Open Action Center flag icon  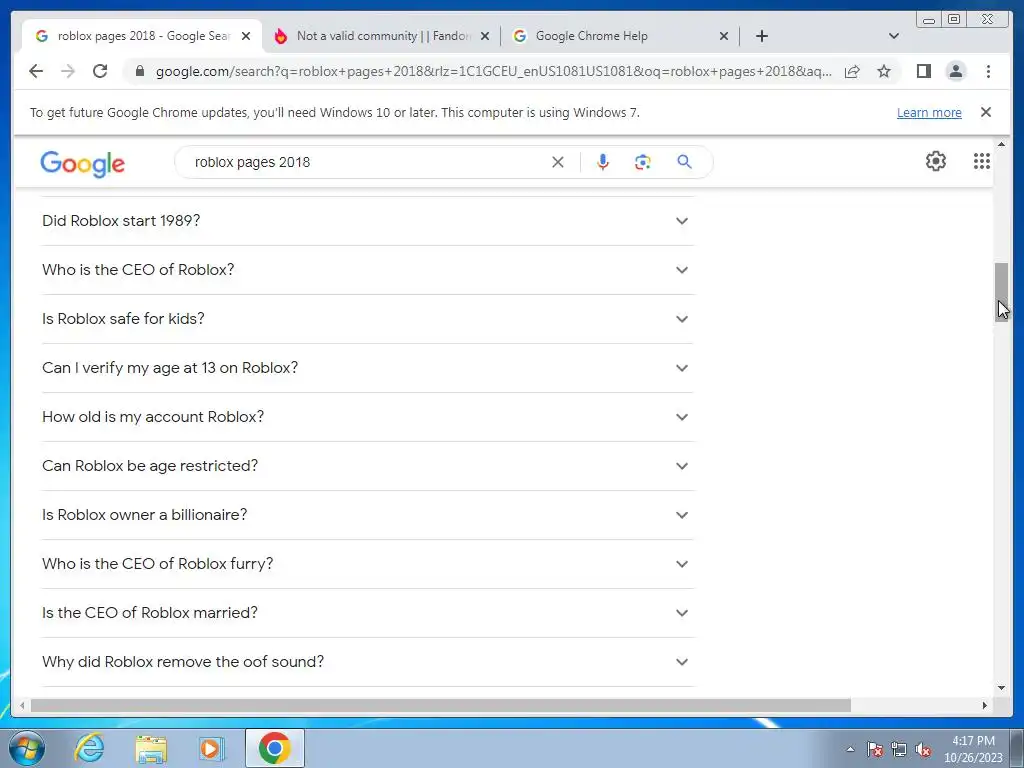[875, 750]
